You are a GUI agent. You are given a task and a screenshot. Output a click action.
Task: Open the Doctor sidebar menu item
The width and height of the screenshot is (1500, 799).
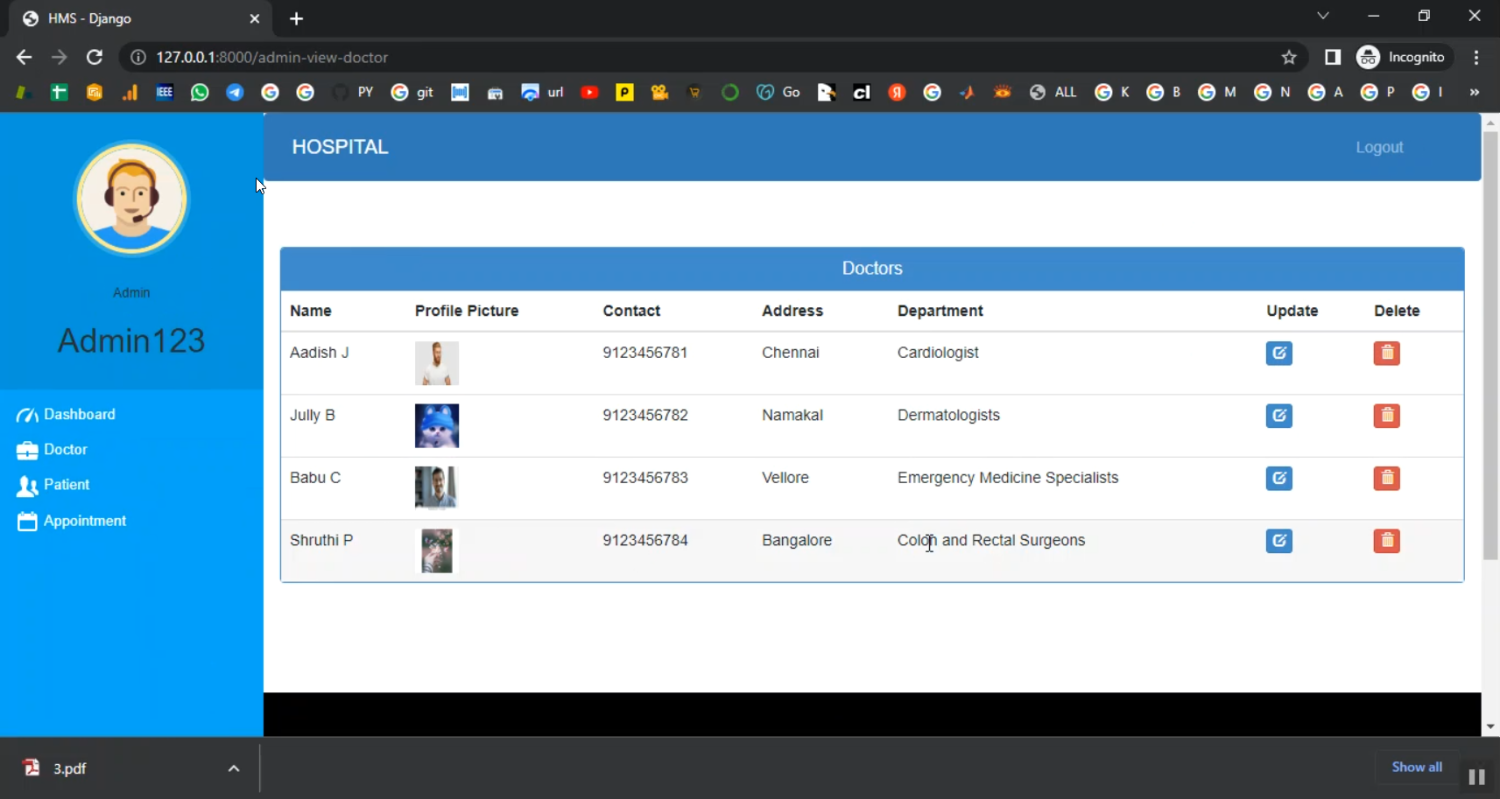65,449
